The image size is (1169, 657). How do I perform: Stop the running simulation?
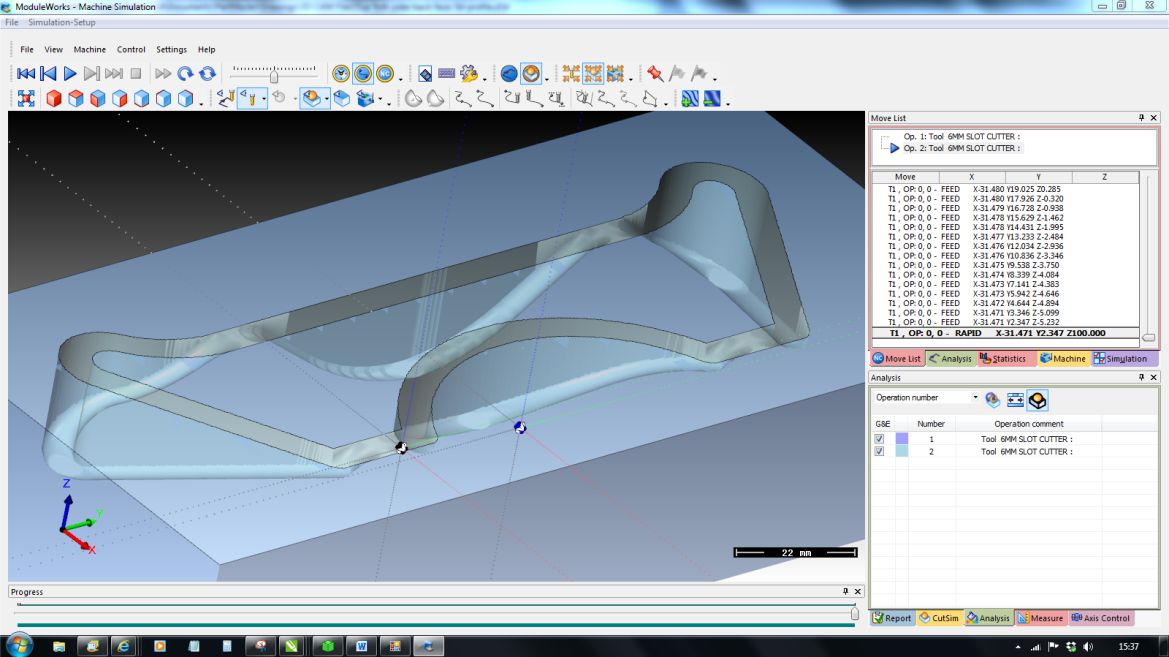pos(134,72)
